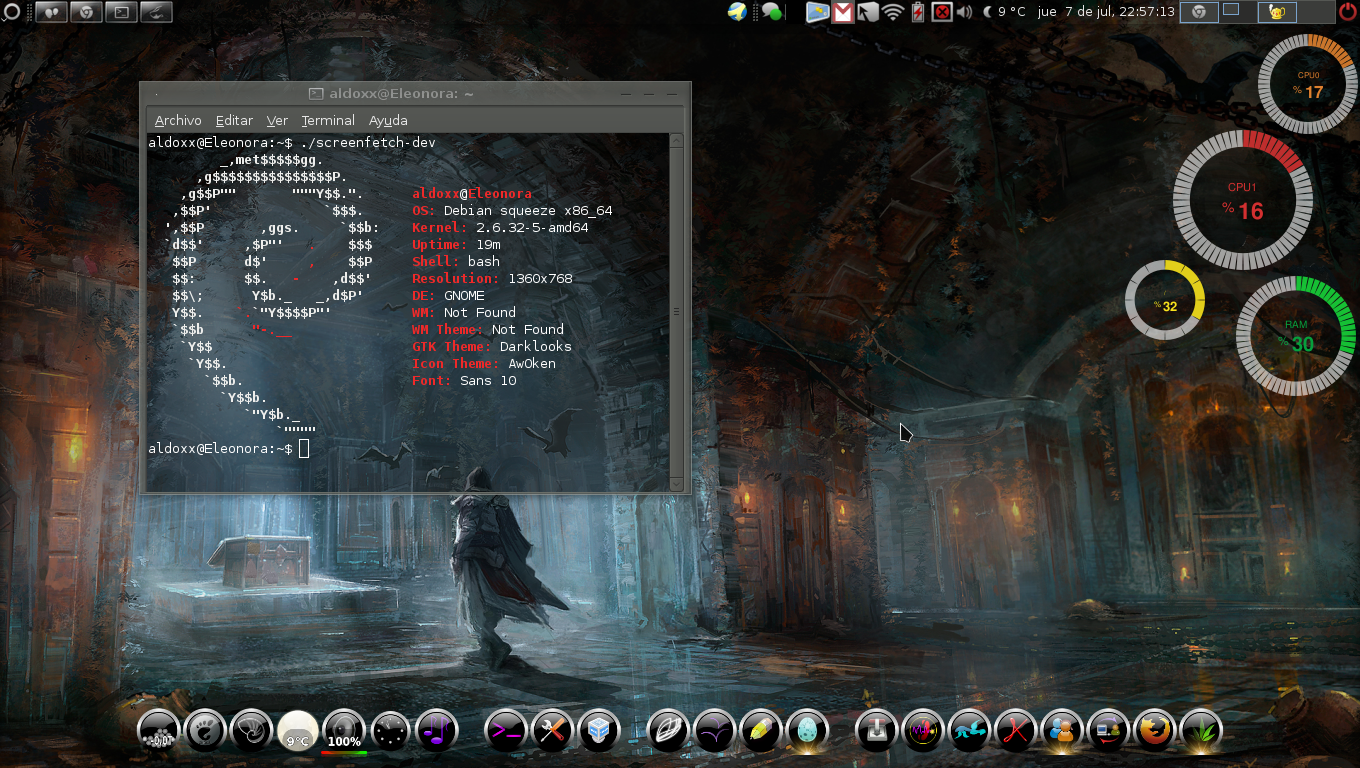Click the text "Debian squeeze x86_64"
This screenshot has height=768, width=1360.
528,211
